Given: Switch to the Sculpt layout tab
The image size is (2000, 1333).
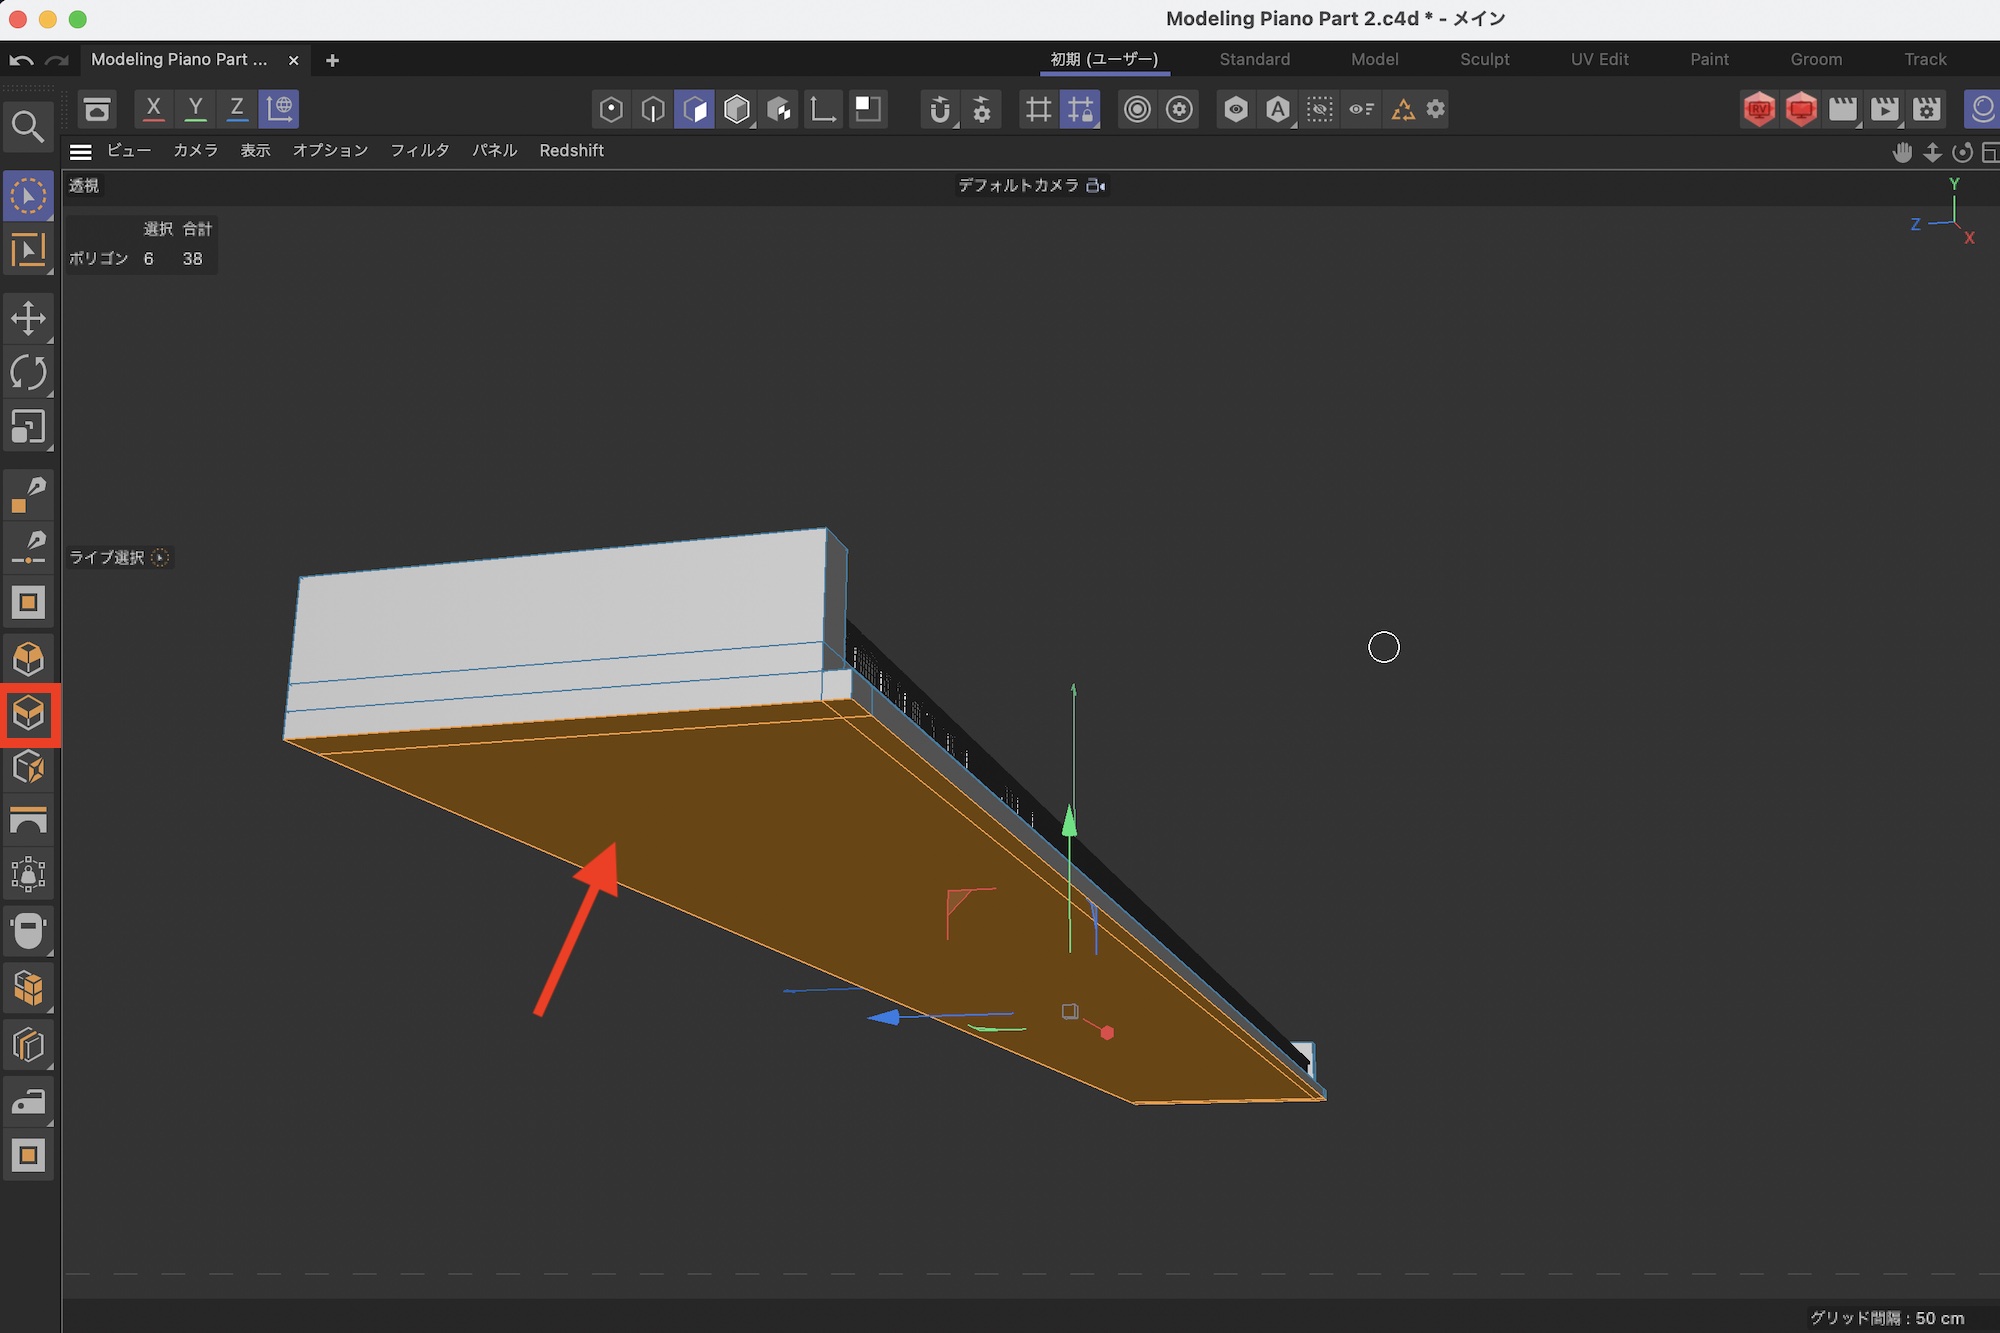Looking at the screenshot, I should click(1484, 59).
